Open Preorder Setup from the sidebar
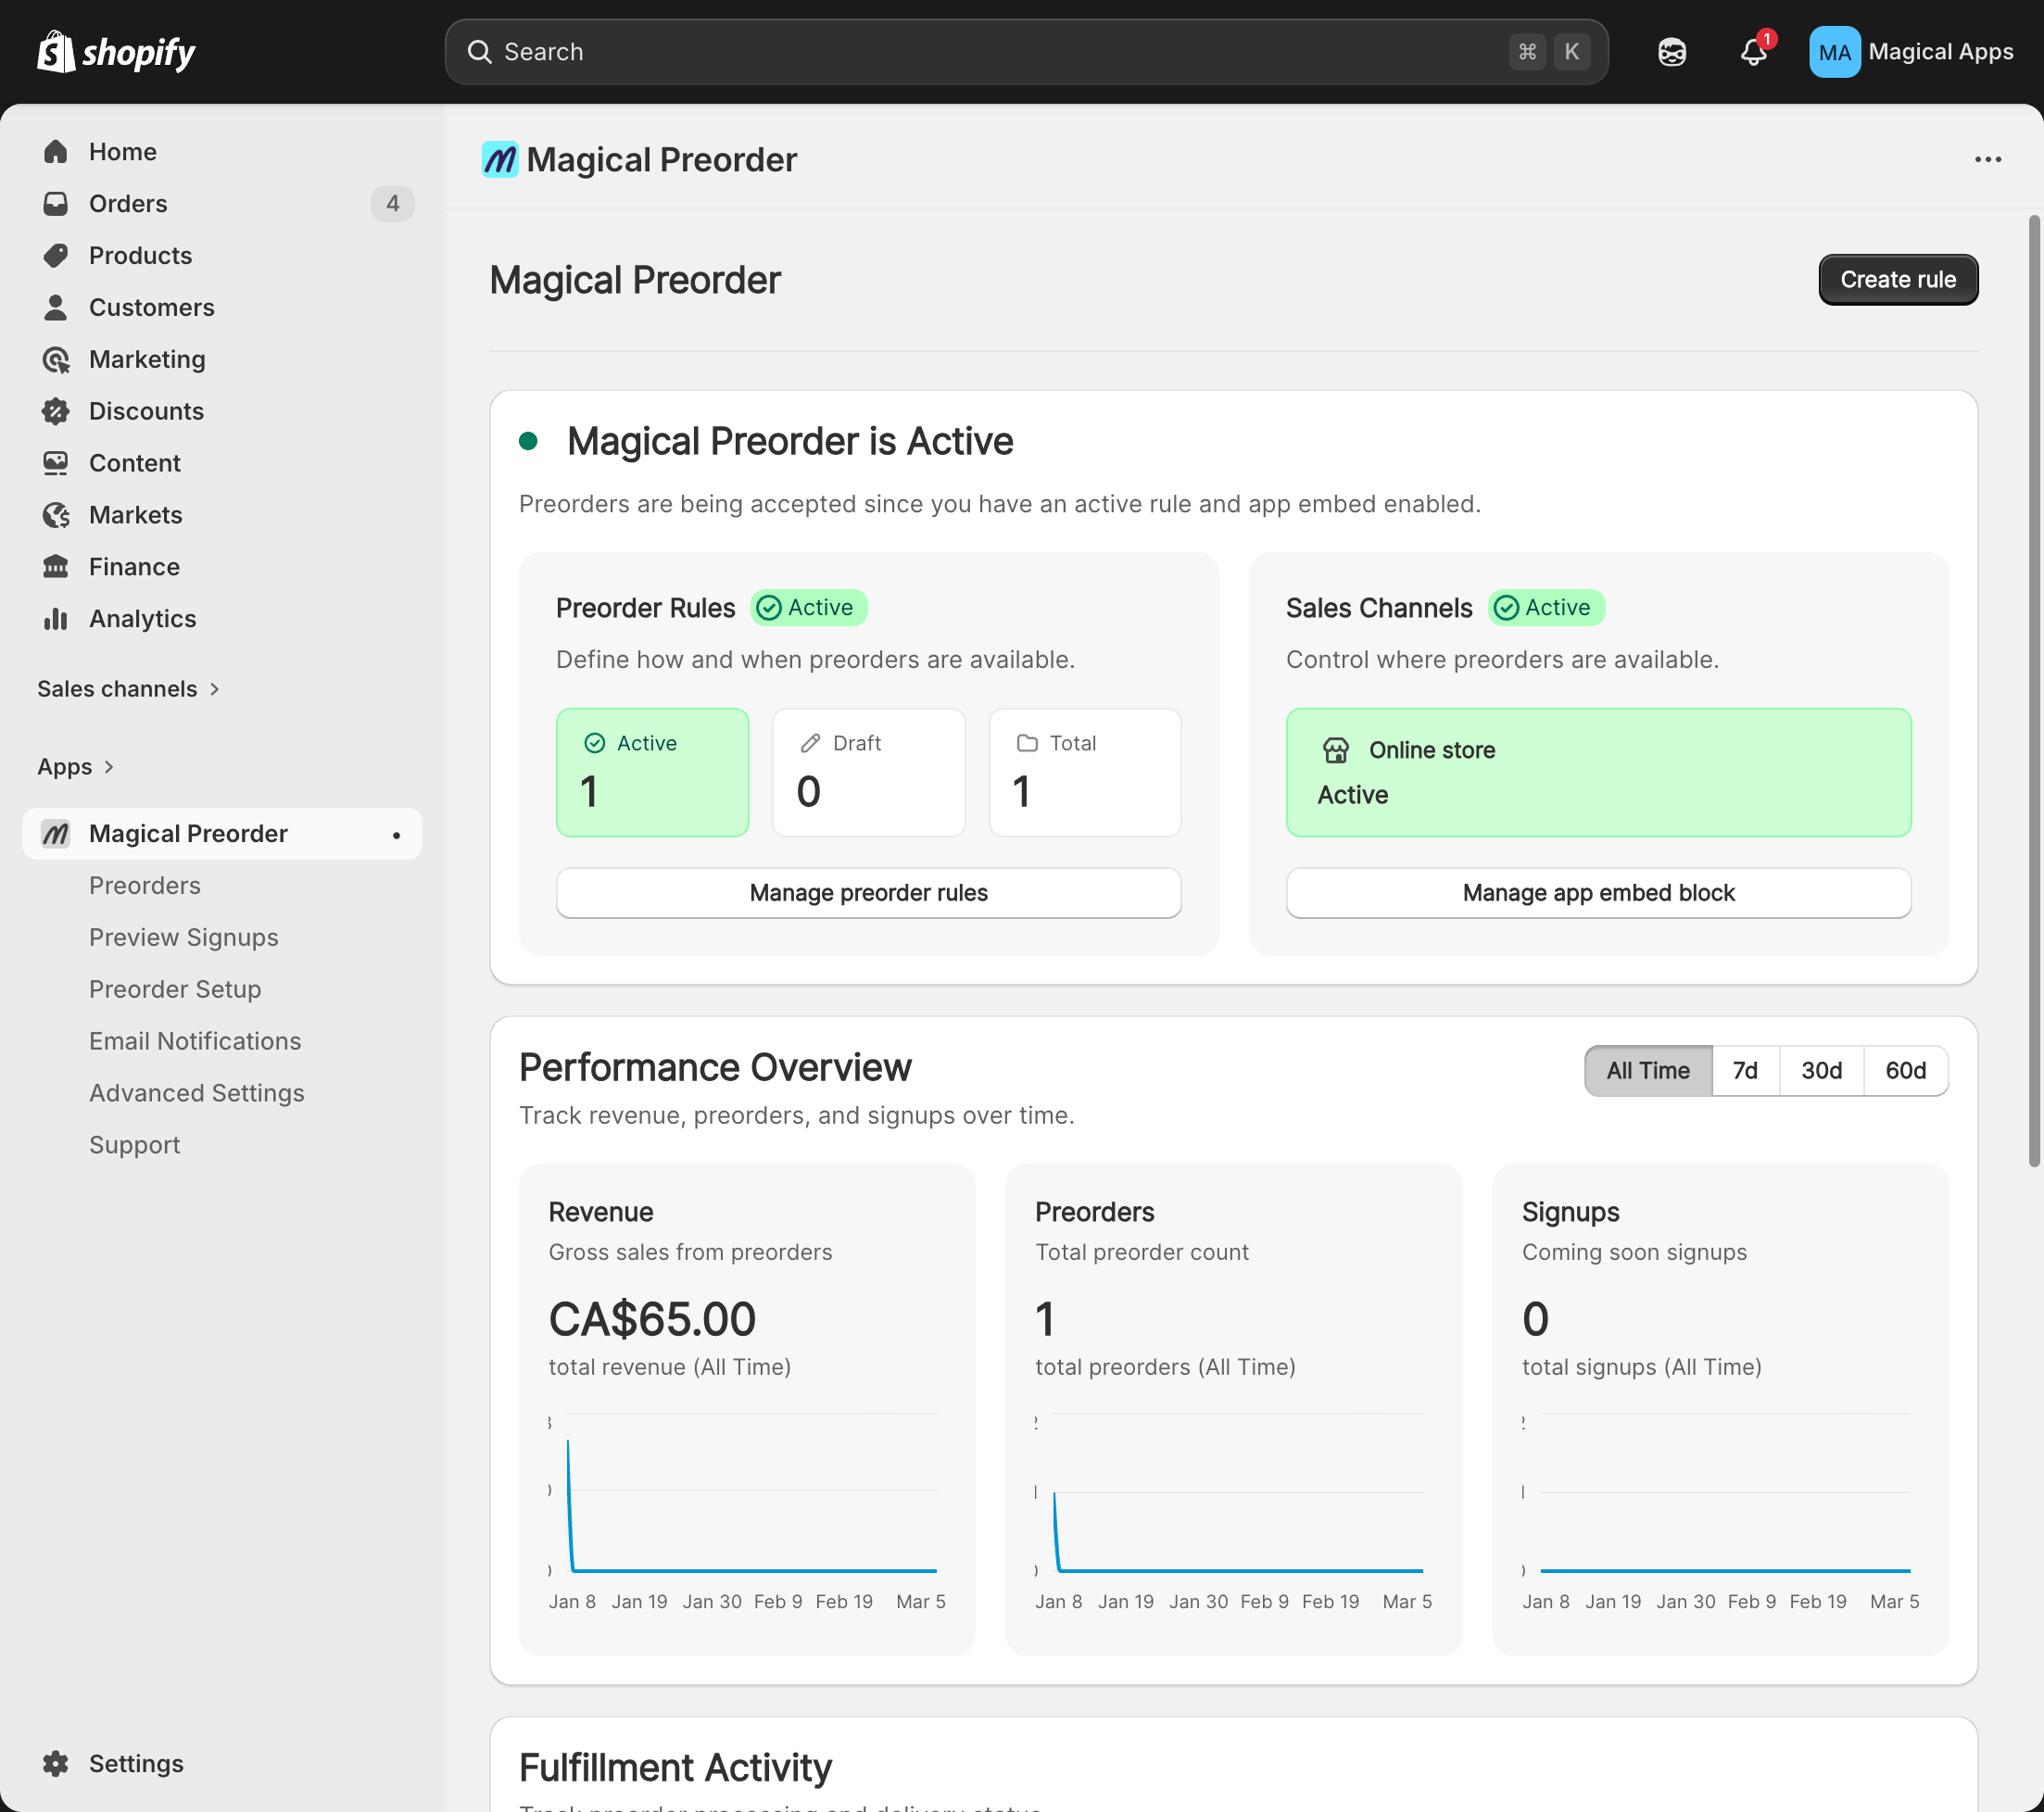This screenshot has width=2044, height=1812. 175,989
